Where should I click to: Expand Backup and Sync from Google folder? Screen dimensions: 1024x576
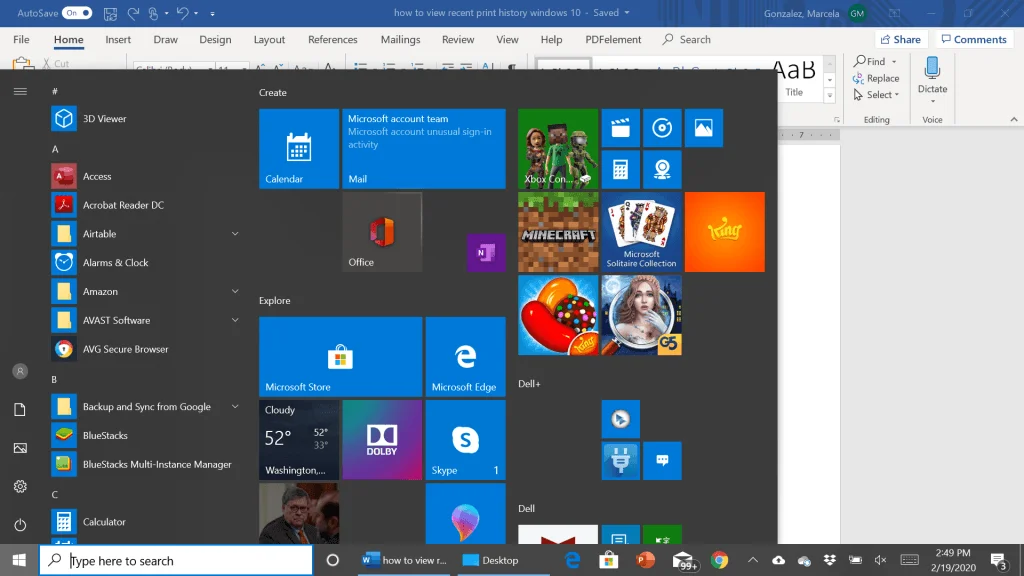[235, 407]
